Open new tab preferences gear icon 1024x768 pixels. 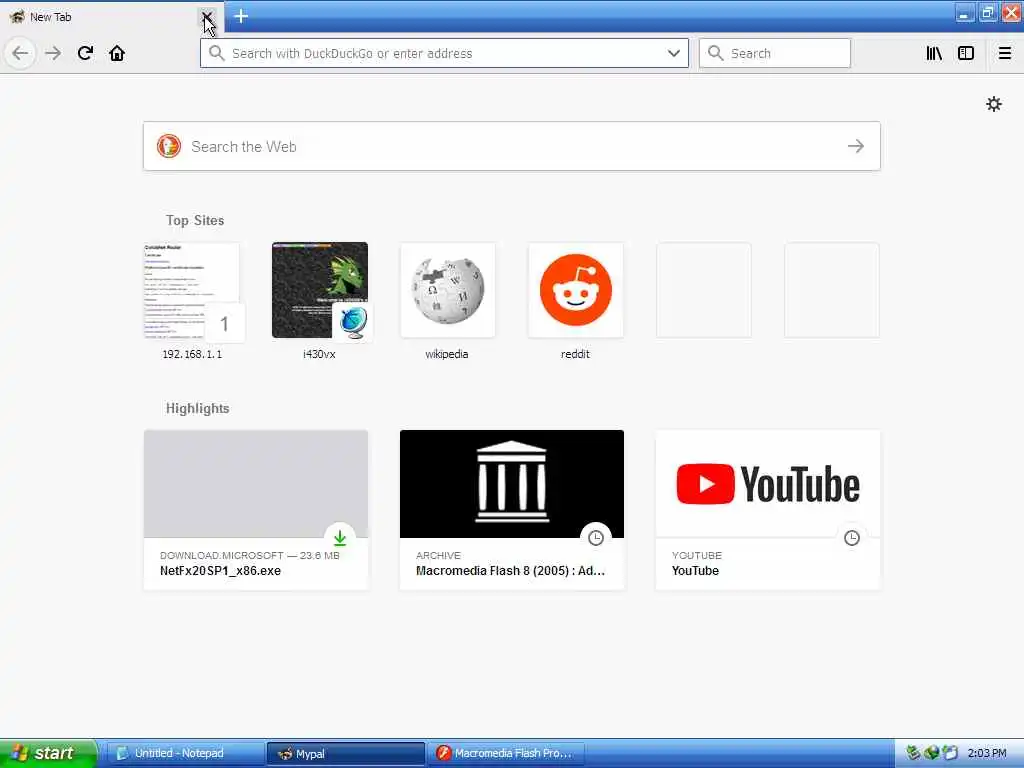point(994,104)
